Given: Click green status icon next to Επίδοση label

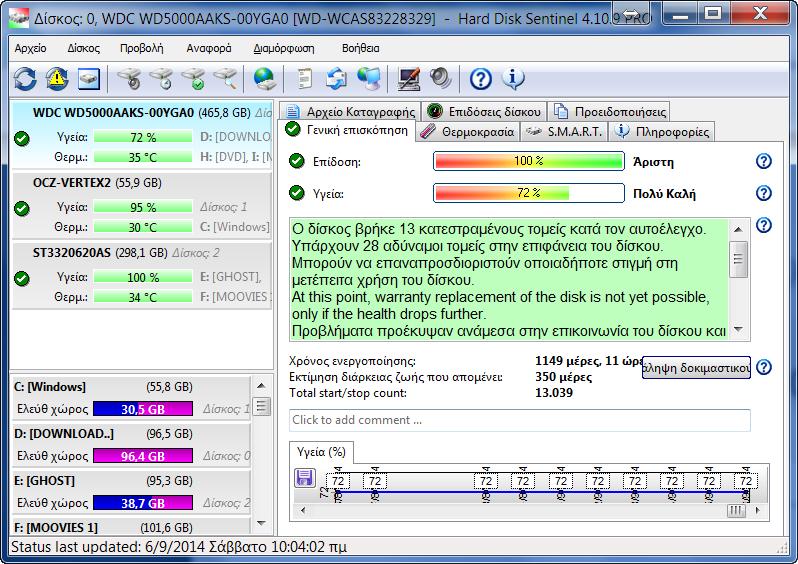Looking at the screenshot, I should click(x=297, y=161).
